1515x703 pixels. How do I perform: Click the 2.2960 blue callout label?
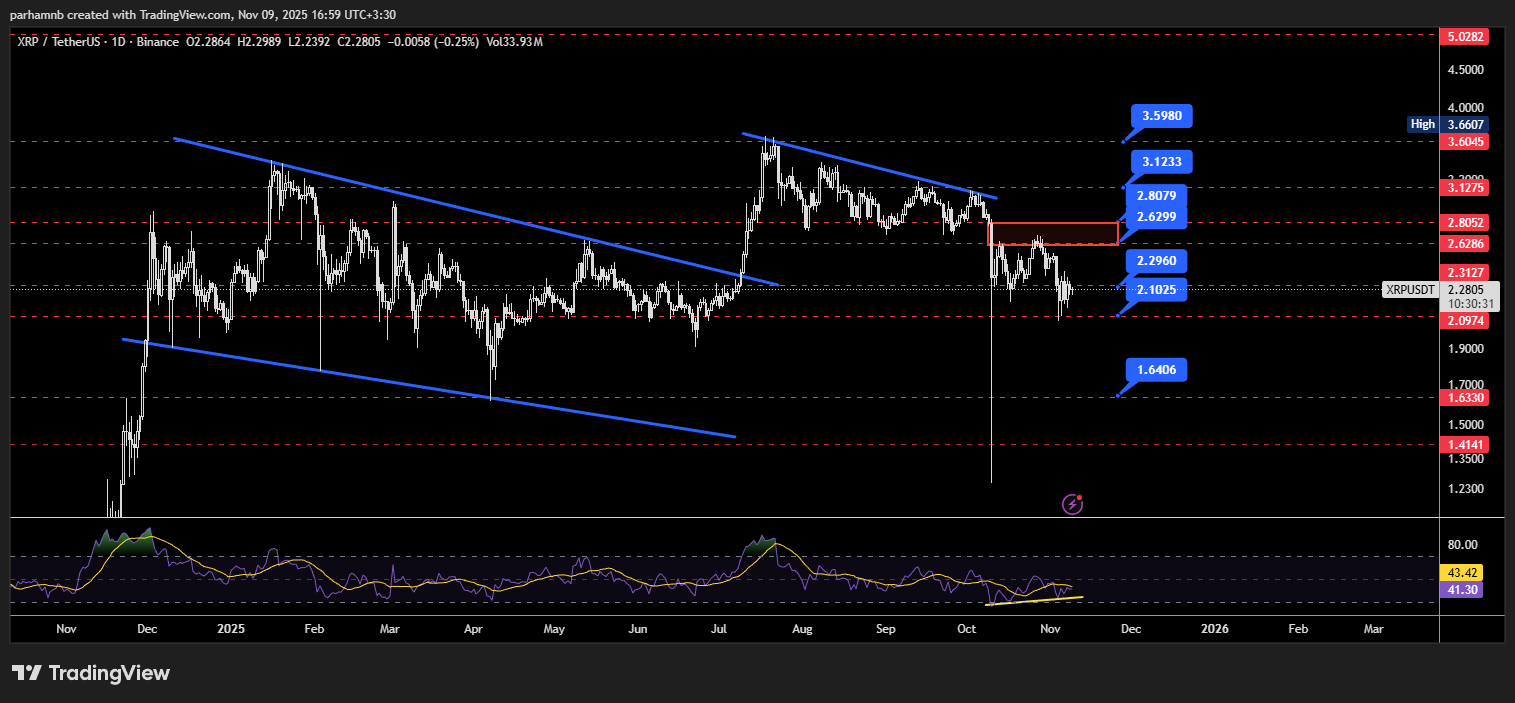1155,262
